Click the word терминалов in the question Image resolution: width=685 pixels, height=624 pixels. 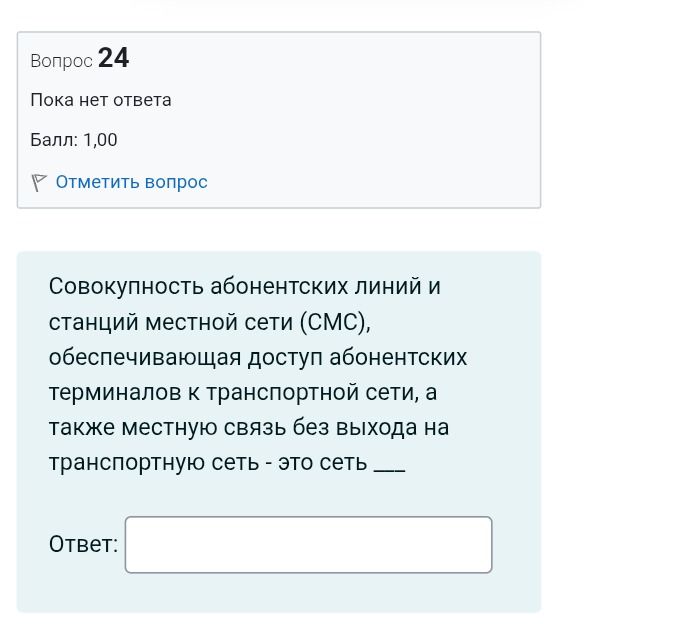tap(115, 392)
